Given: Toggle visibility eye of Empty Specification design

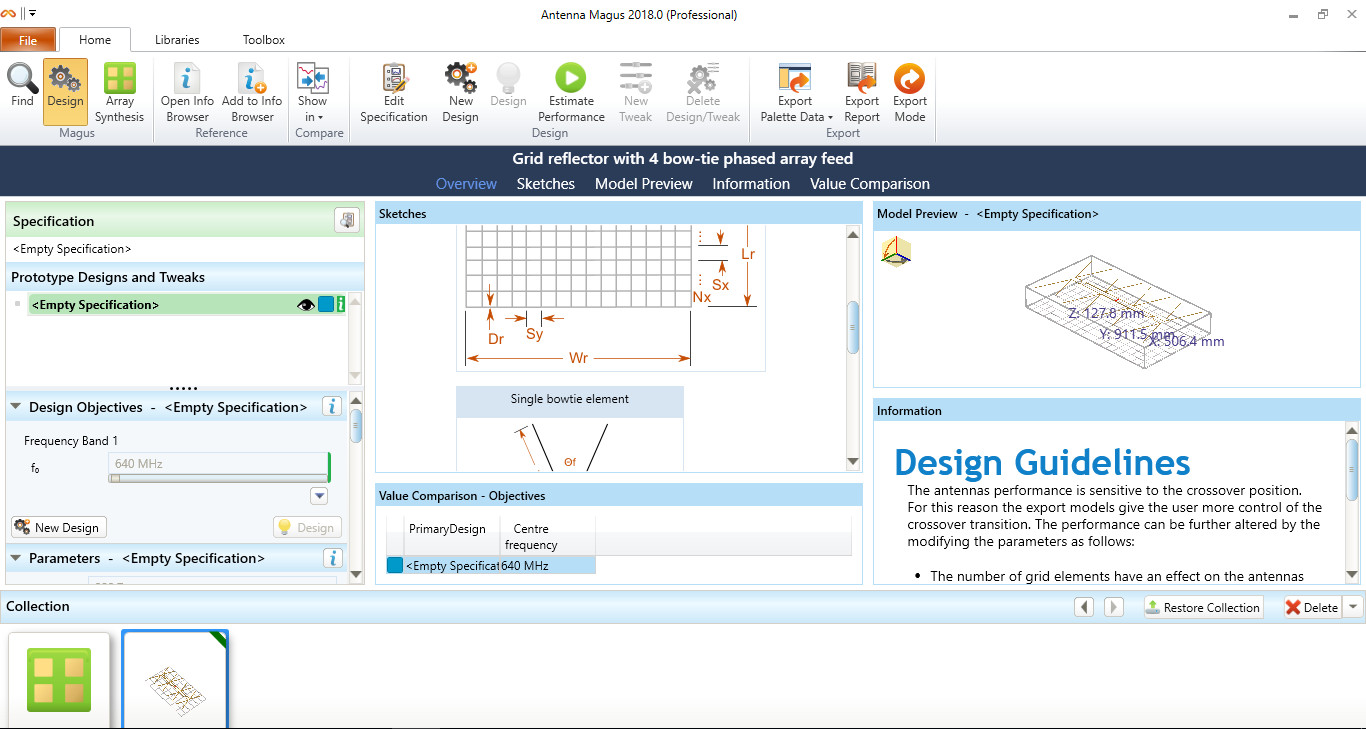Looking at the screenshot, I should [x=306, y=305].
